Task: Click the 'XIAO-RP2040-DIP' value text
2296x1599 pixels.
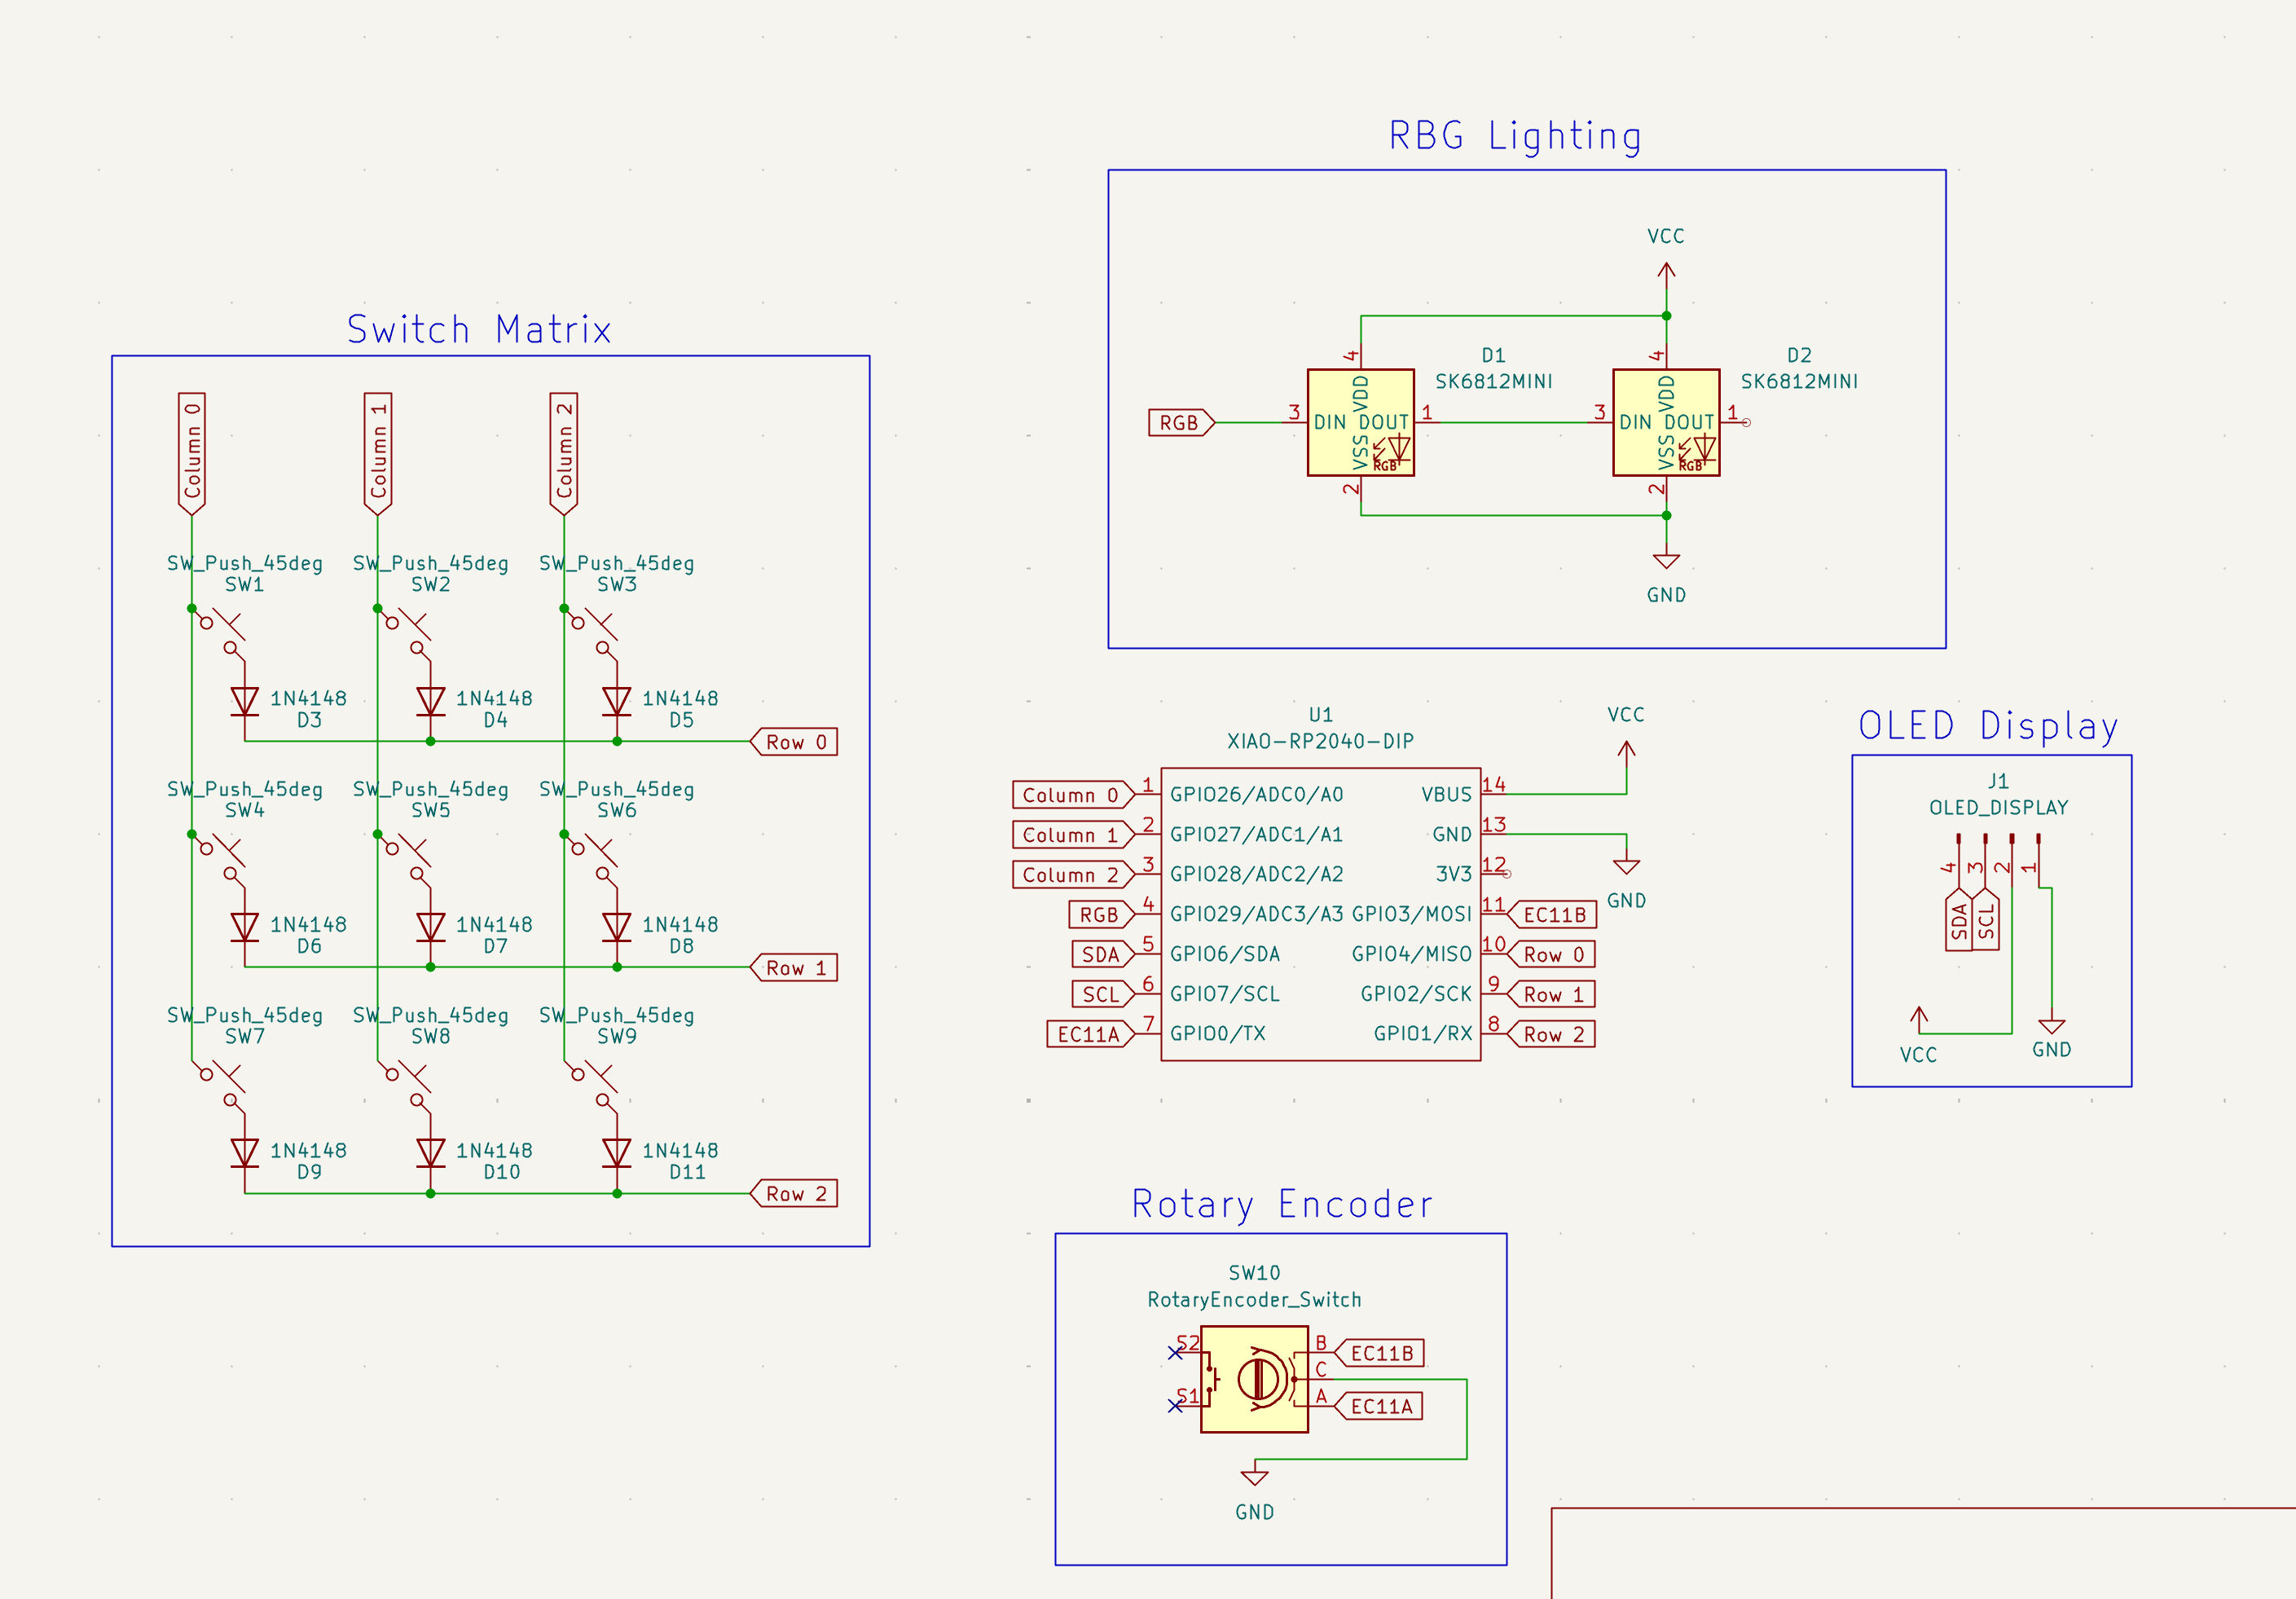Action: click(x=1320, y=741)
